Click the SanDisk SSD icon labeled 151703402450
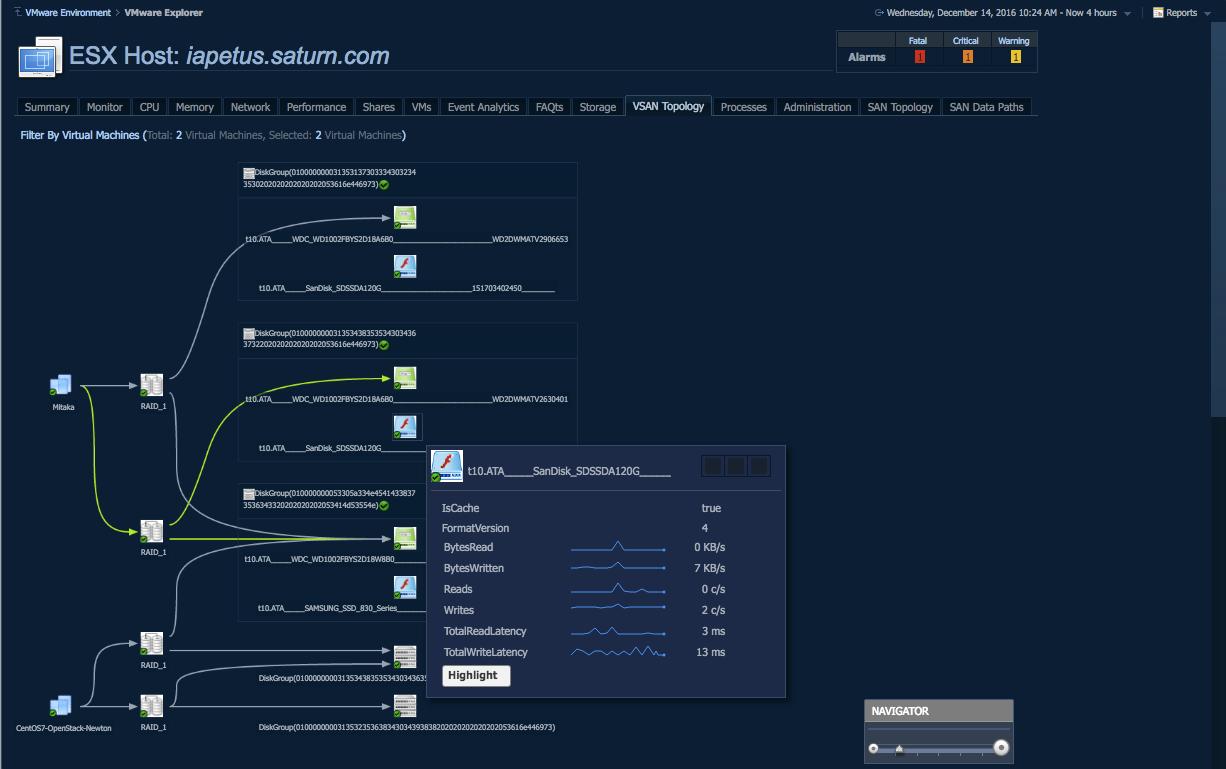 pos(405,266)
